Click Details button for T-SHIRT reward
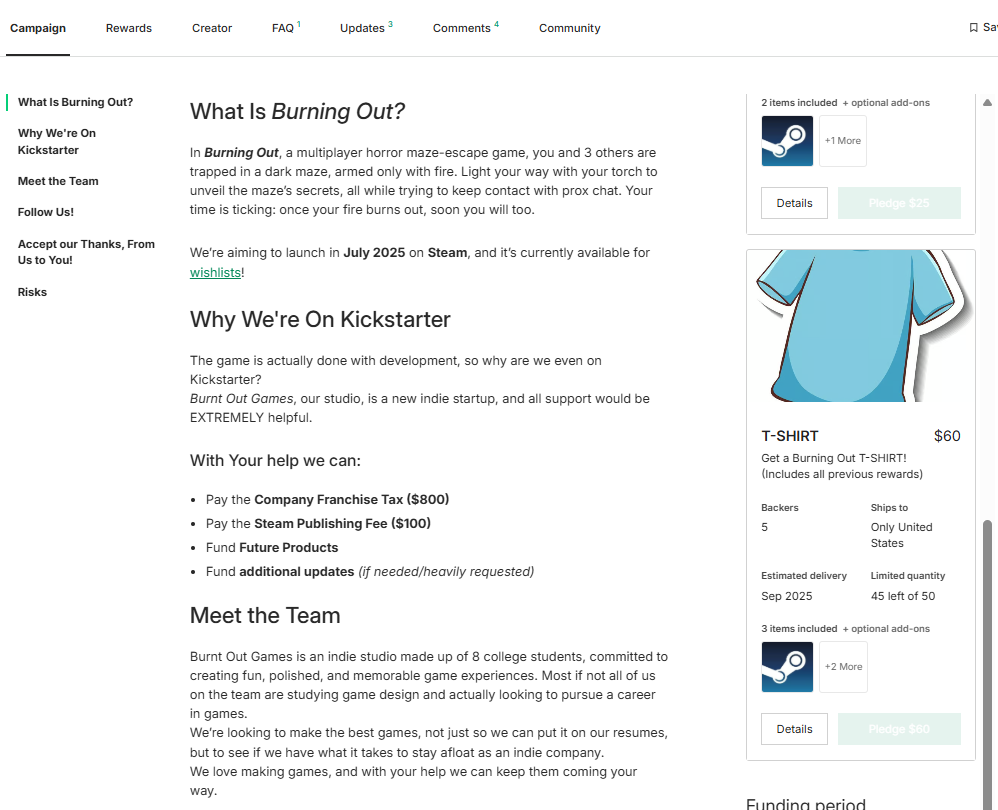Screen dimensions: 998x810 794,729
